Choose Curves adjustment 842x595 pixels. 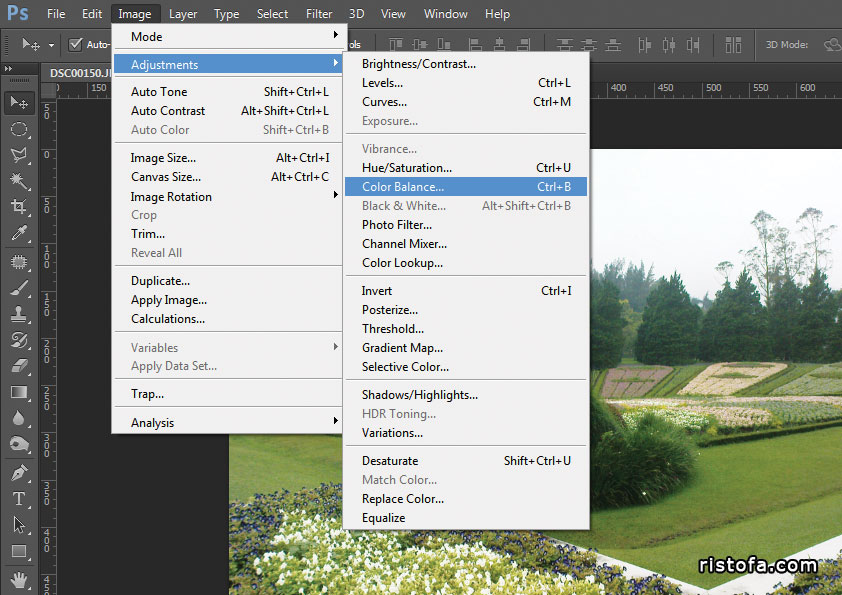pyautogui.click(x=466, y=101)
